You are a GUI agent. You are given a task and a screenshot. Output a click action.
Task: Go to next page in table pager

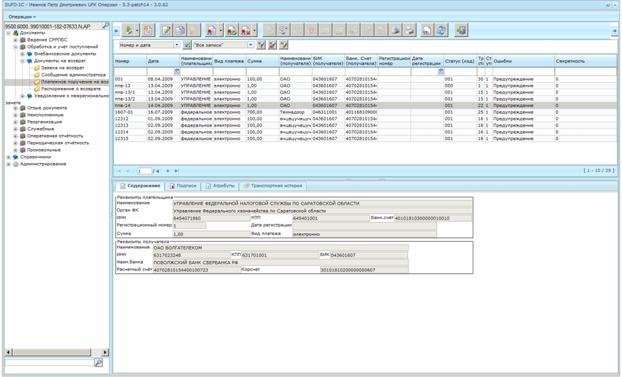[168, 171]
